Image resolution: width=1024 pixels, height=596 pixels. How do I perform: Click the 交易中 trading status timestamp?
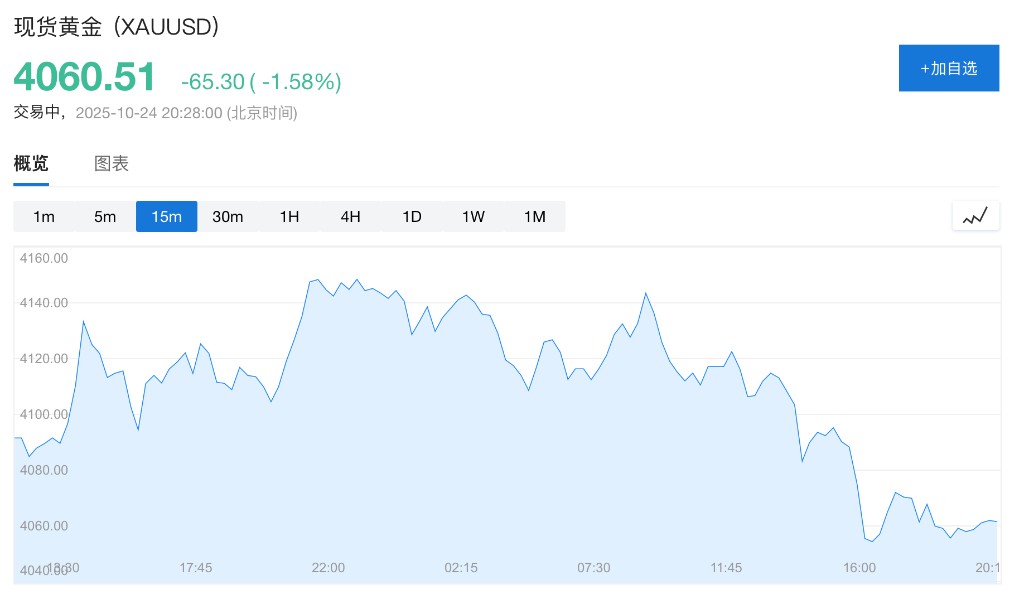(155, 112)
